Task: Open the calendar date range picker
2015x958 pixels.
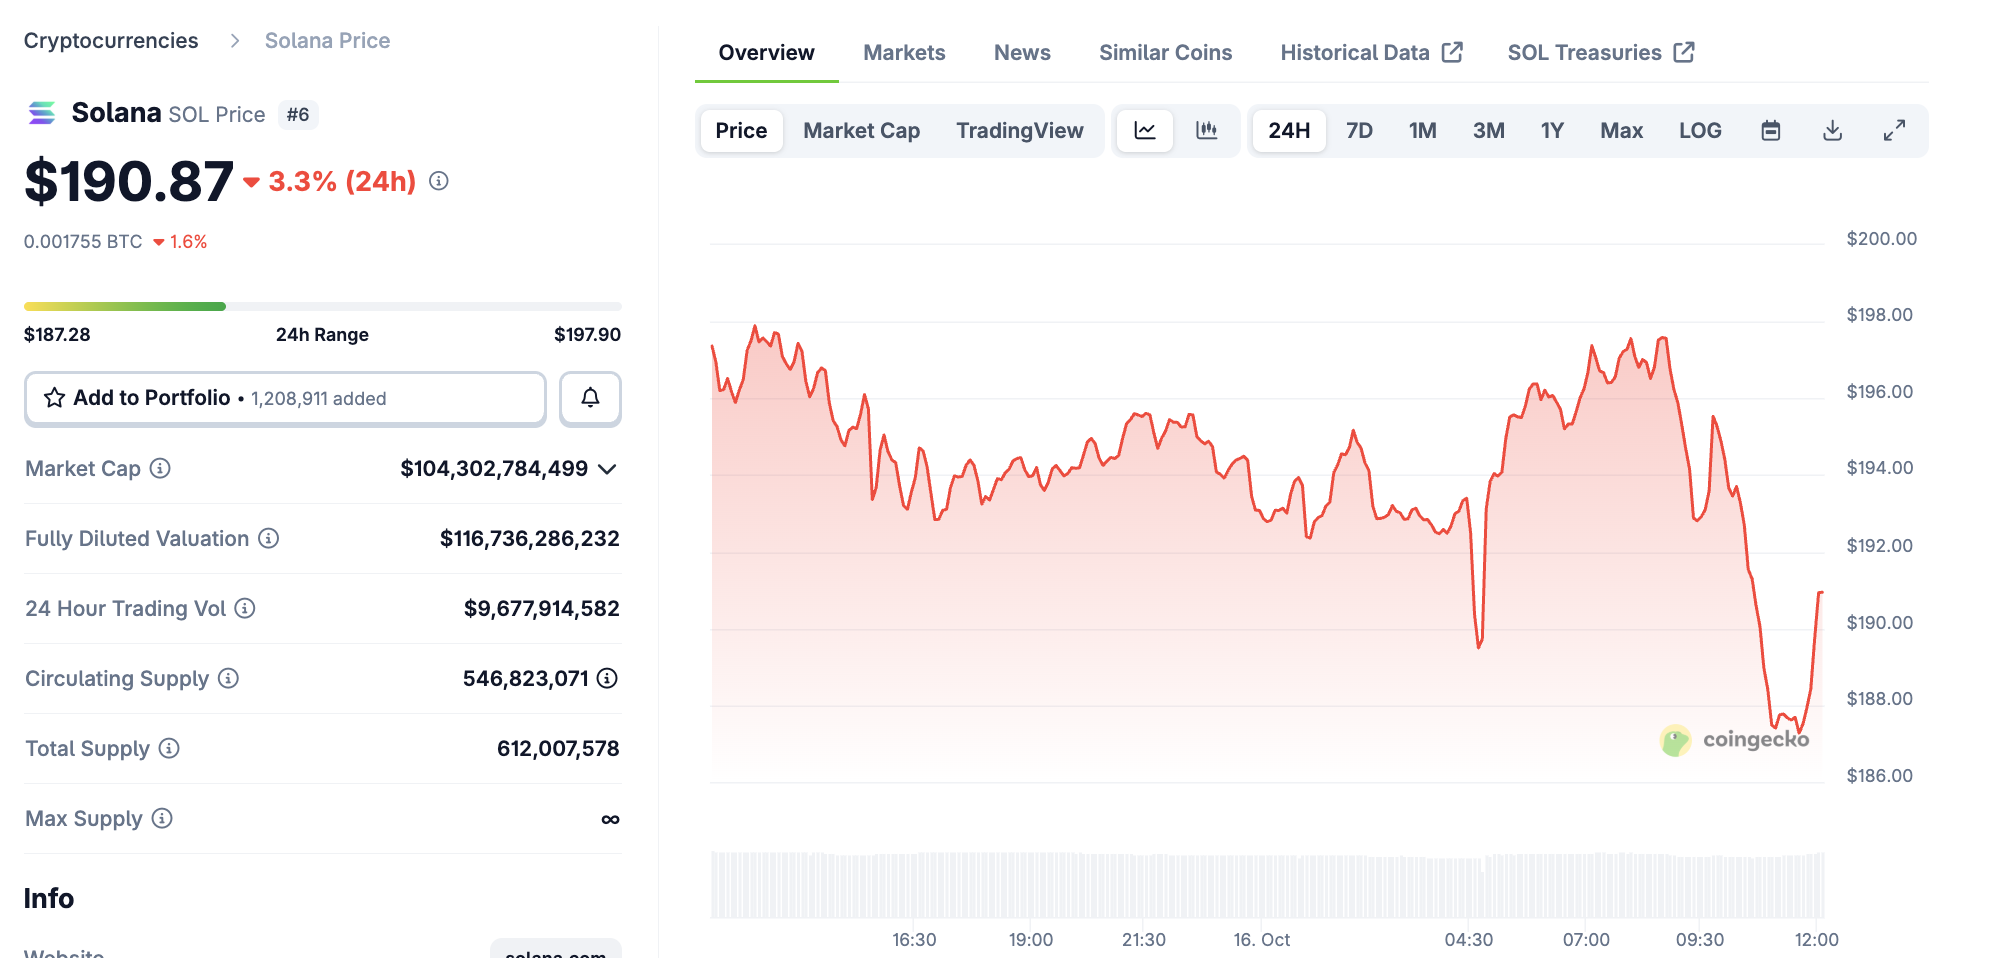Action: 1770,131
